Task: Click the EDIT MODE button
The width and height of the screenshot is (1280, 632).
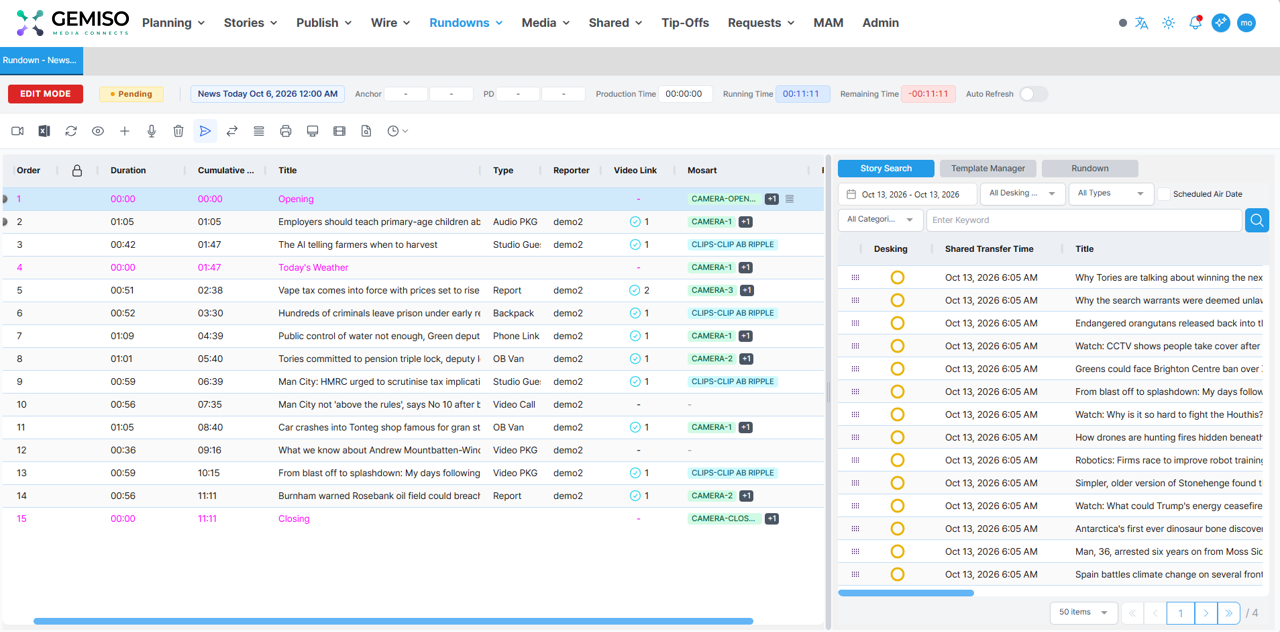Action: (x=45, y=94)
